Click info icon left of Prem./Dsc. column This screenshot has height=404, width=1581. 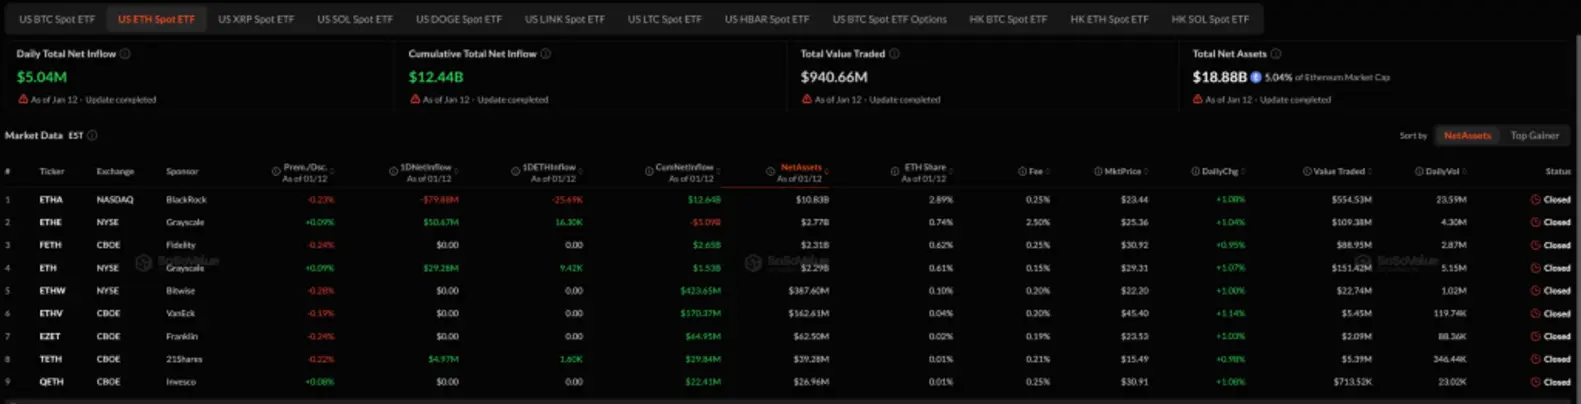pyautogui.click(x=276, y=172)
